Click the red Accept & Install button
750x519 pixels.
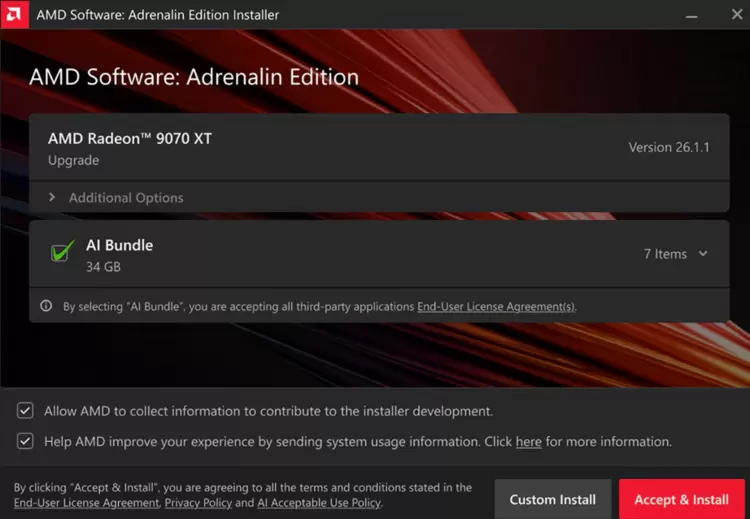click(x=681, y=500)
